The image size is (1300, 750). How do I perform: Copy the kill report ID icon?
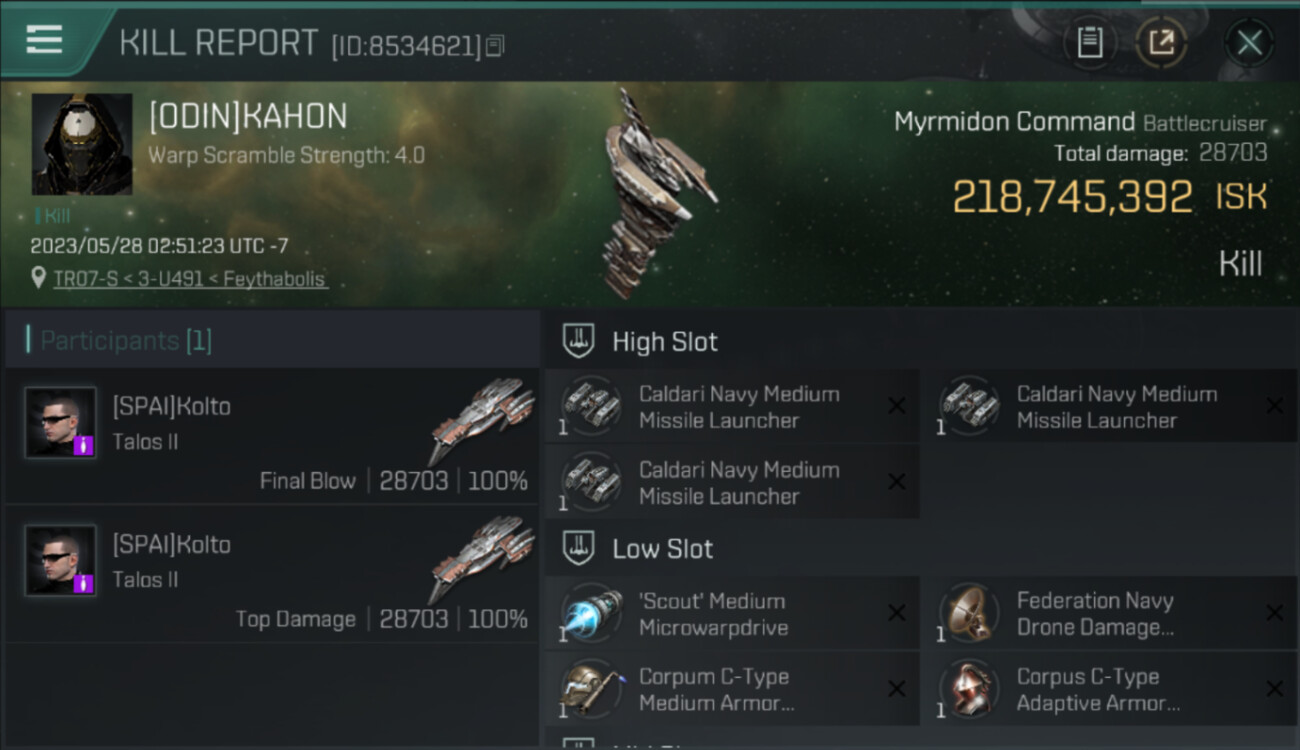[496, 45]
